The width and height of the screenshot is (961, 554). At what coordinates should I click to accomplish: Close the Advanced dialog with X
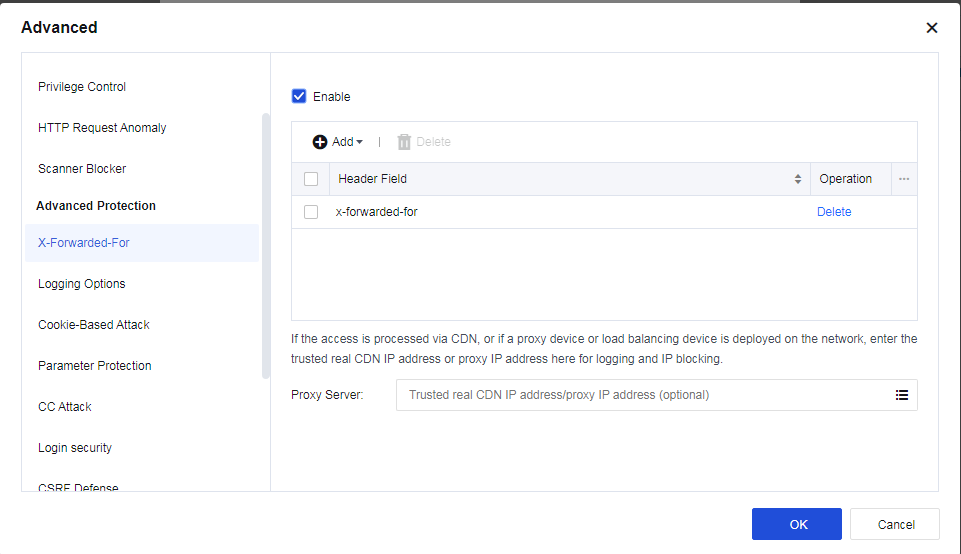click(x=931, y=28)
